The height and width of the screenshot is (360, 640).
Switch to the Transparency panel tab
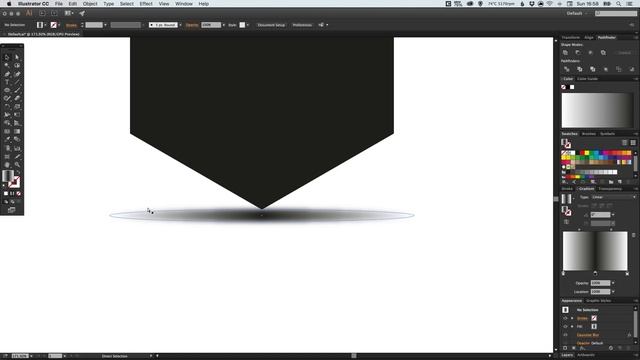click(610, 189)
